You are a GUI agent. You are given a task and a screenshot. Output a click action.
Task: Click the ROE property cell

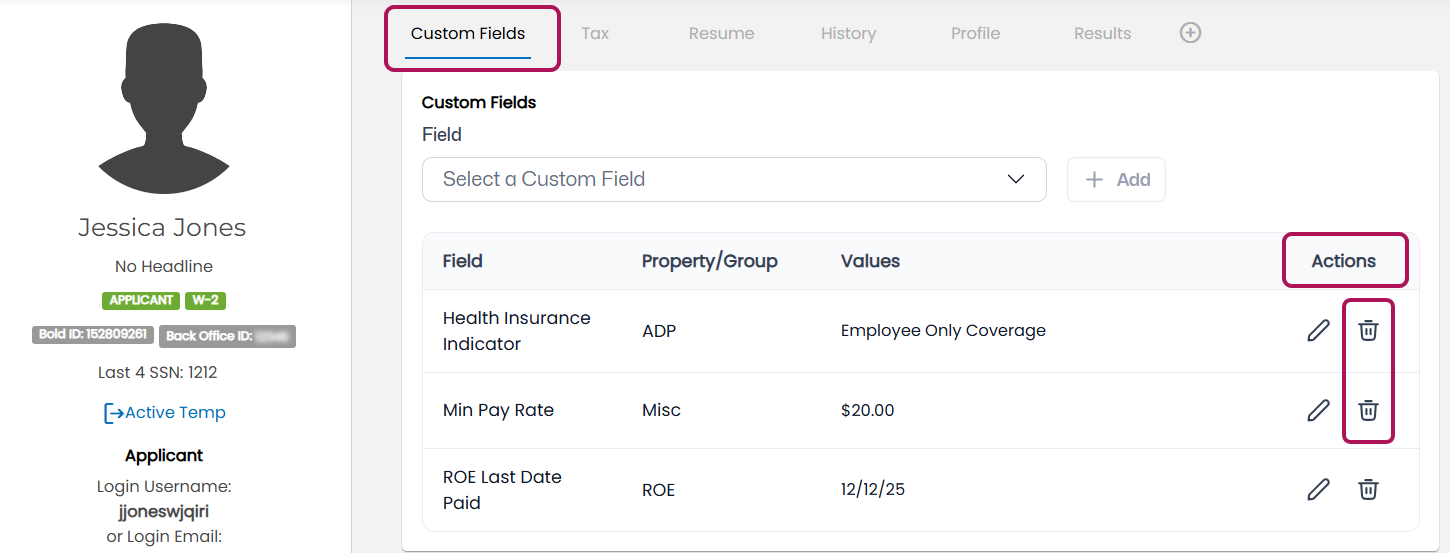[x=658, y=490]
